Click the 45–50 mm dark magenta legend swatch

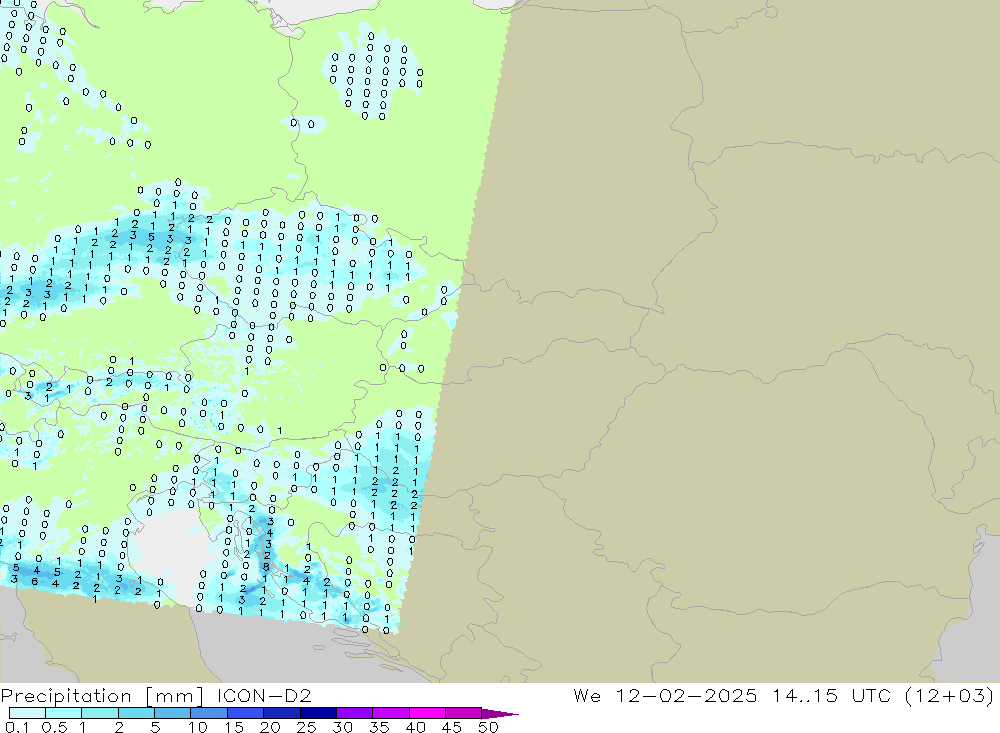tap(463, 713)
